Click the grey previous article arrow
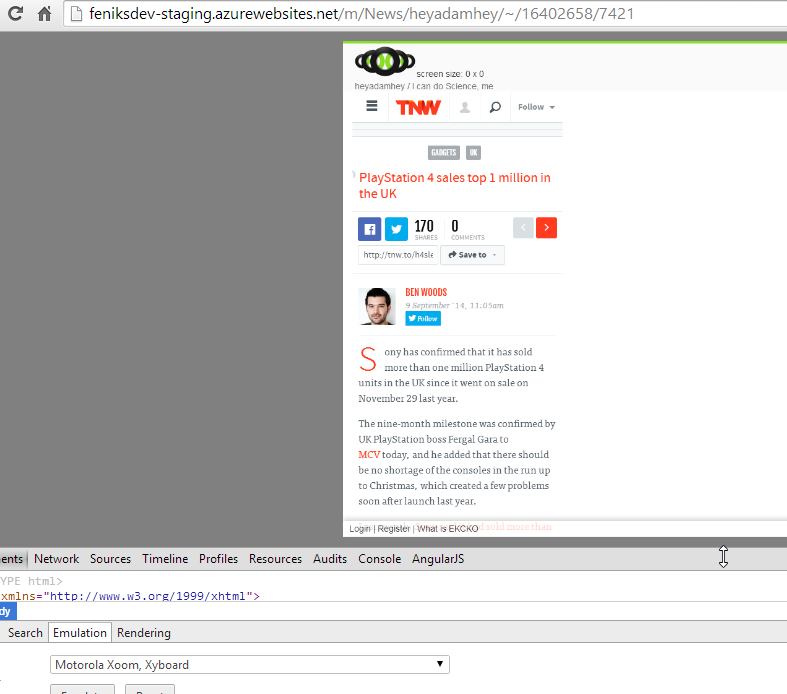787x694 pixels. (x=523, y=228)
